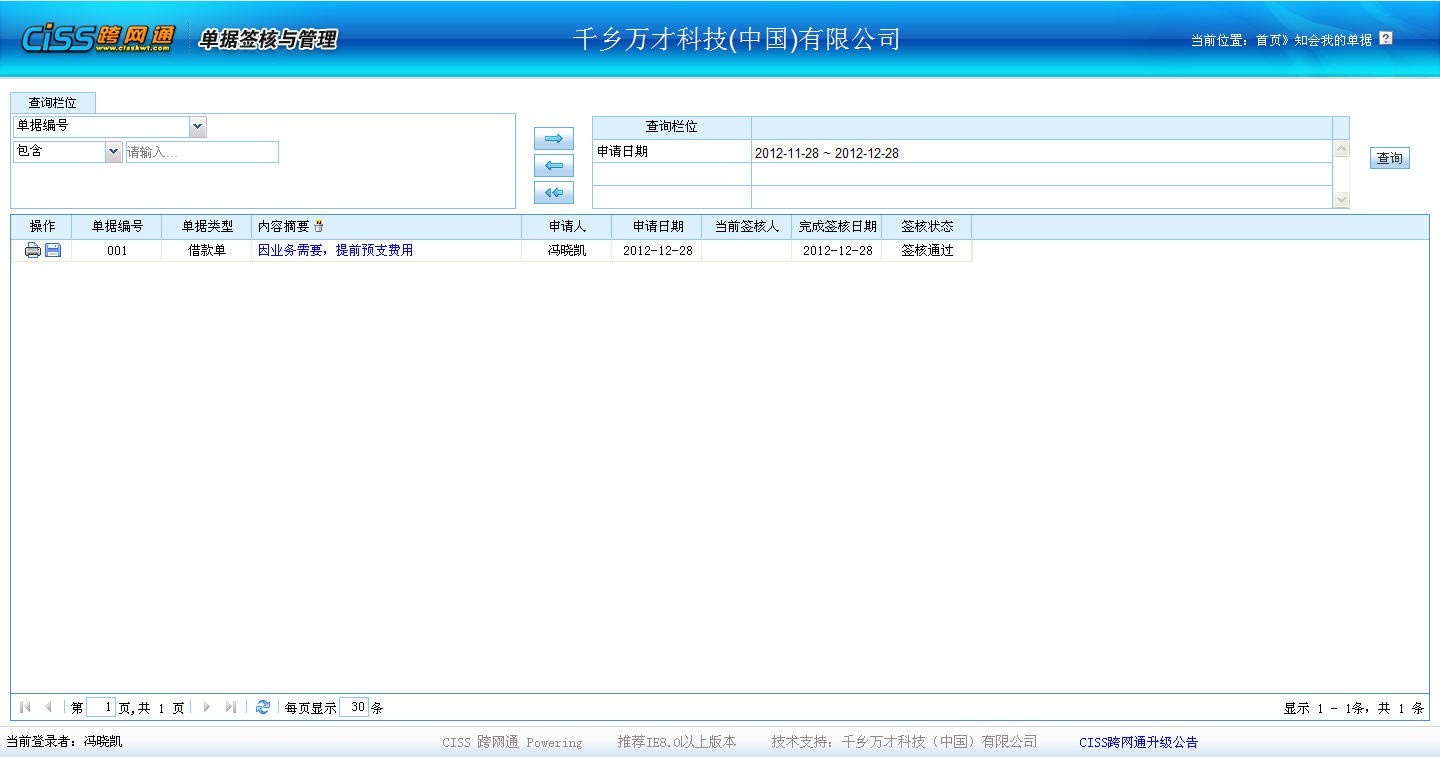The width and height of the screenshot is (1440, 757).
Task: Select the 查询栏位 tab
Action: [52, 103]
